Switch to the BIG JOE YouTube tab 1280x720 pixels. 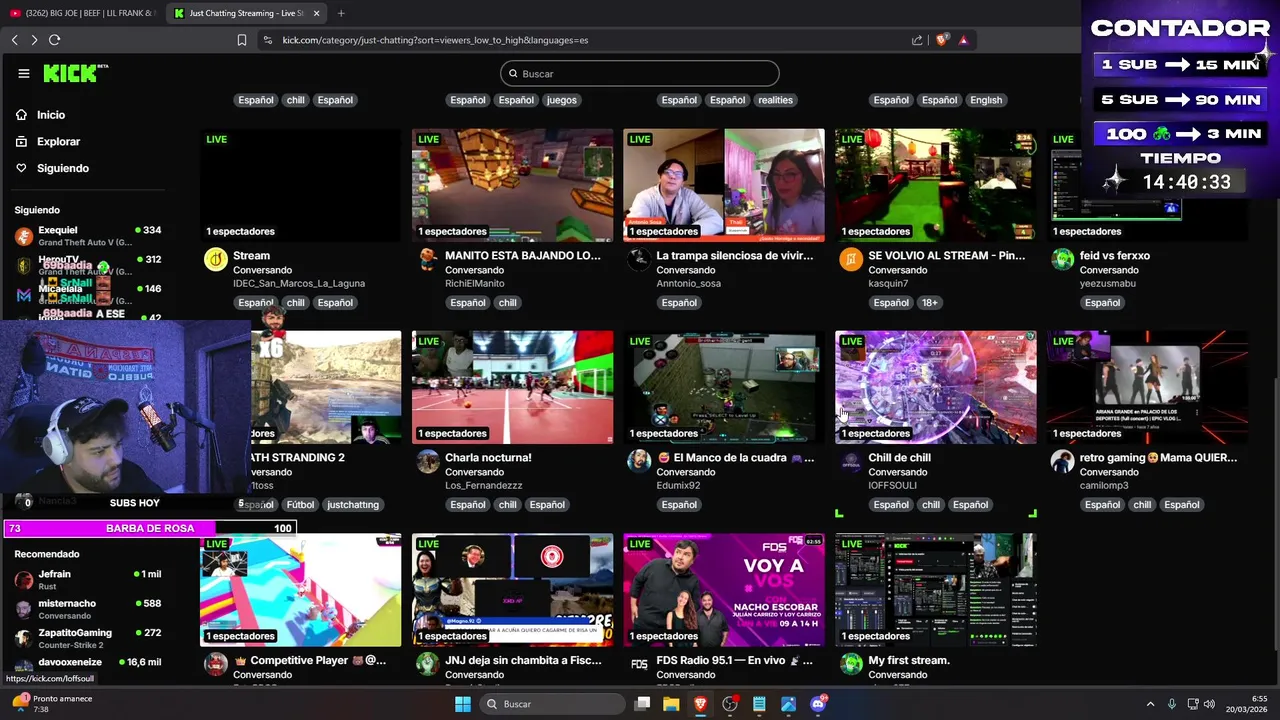[82, 13]
